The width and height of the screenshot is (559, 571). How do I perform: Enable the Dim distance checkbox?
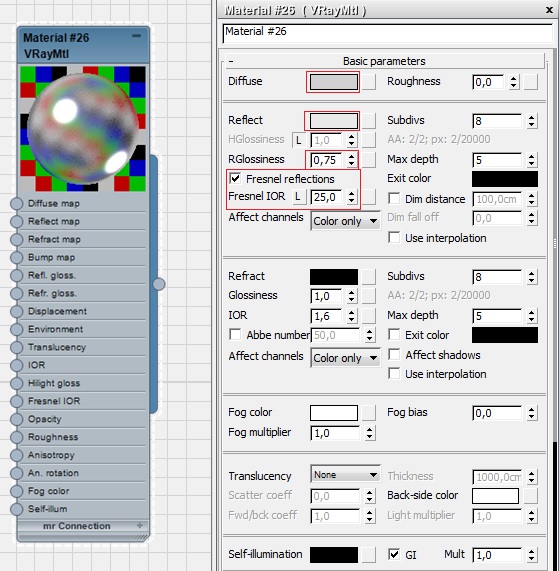click(394, 199)
